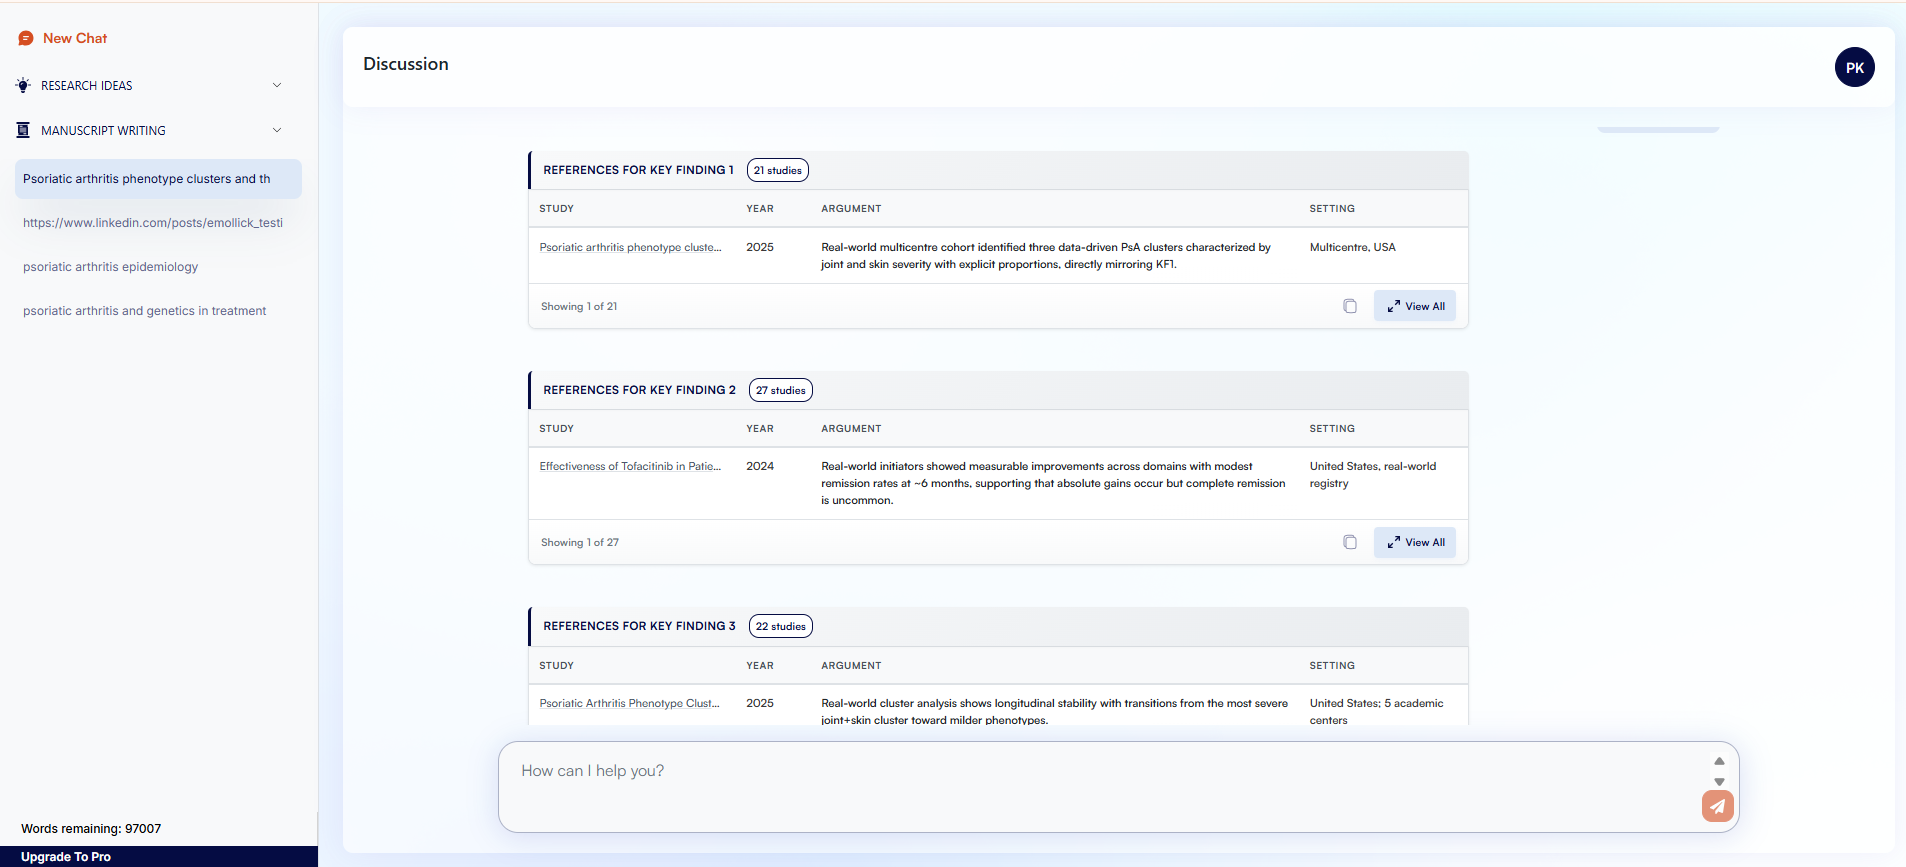Open psoriatic arthritis epidemiology chat
The height and width of the screenshot is (867, 1906).
110,267
